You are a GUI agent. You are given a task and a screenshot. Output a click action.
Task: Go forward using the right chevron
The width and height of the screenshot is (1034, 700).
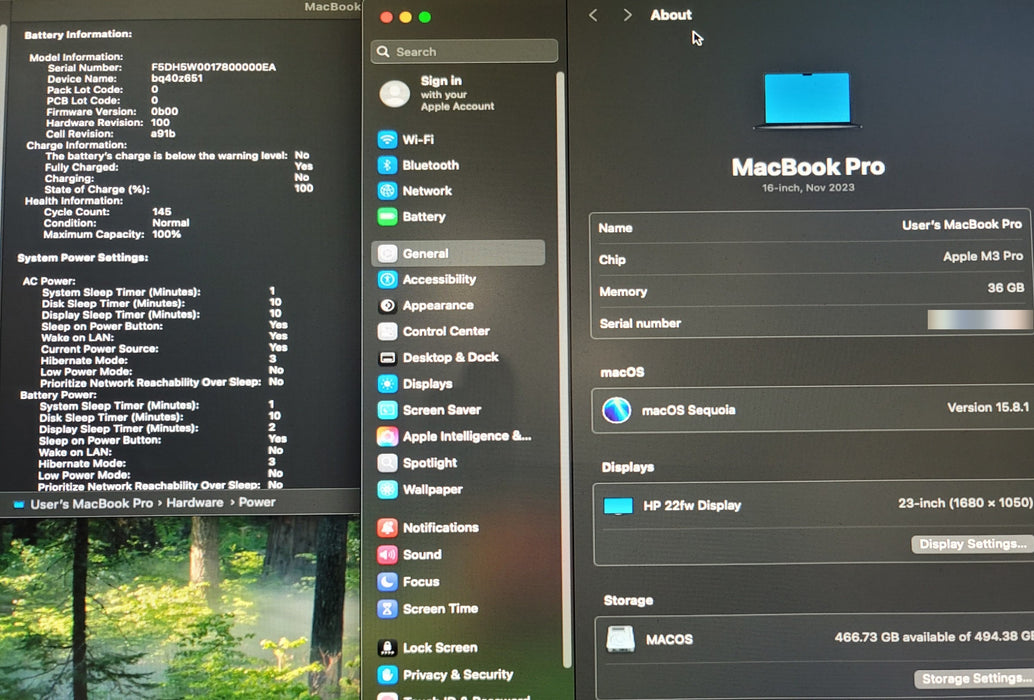pos(627,15)
